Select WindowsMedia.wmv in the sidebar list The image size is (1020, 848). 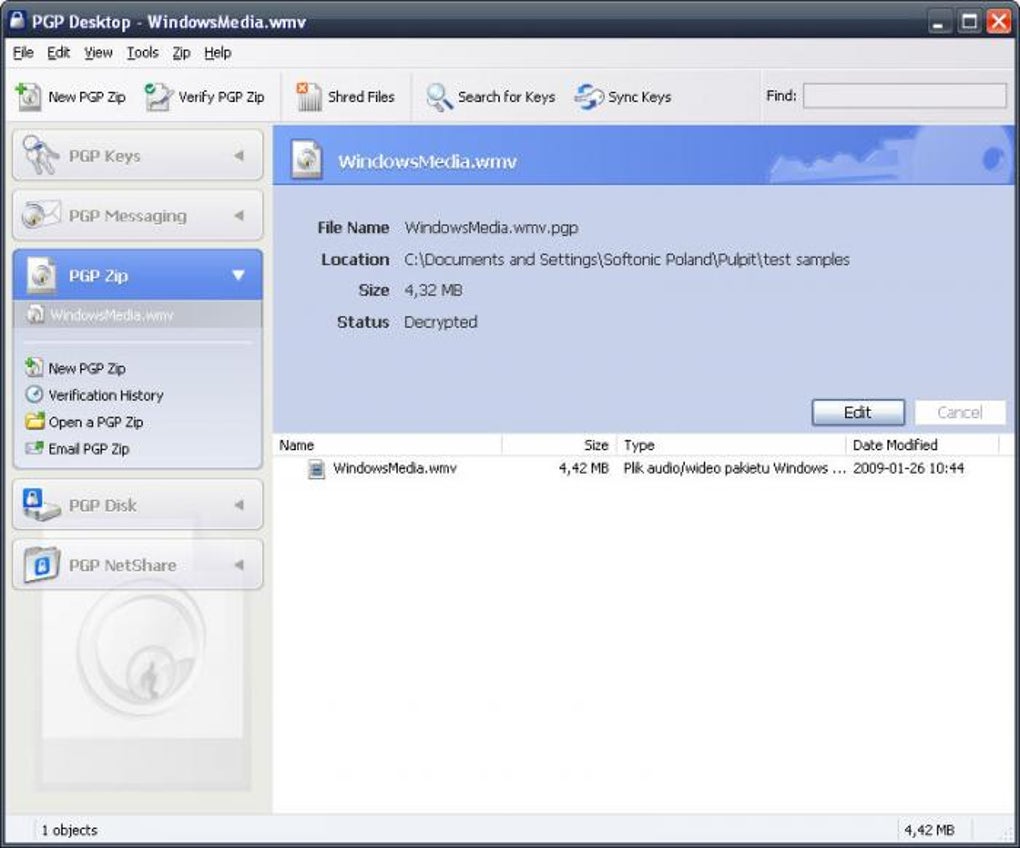tap(137, 315)
